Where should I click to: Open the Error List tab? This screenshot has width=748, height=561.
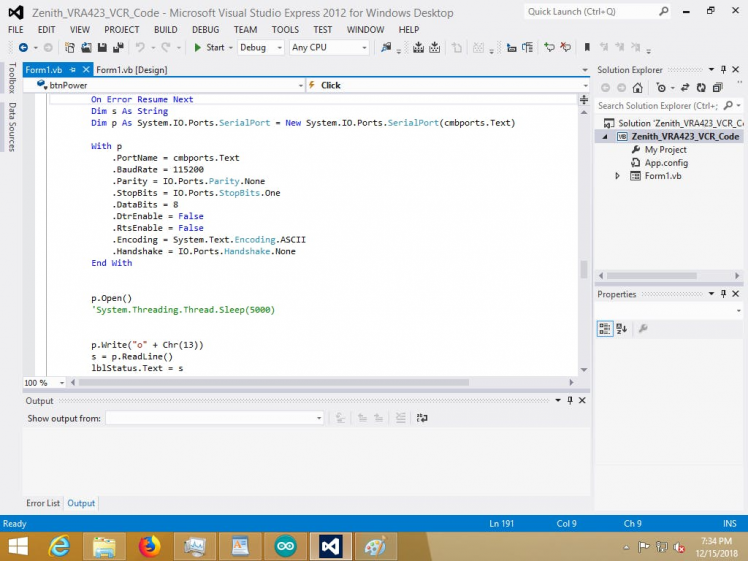(x=43, y=503)
